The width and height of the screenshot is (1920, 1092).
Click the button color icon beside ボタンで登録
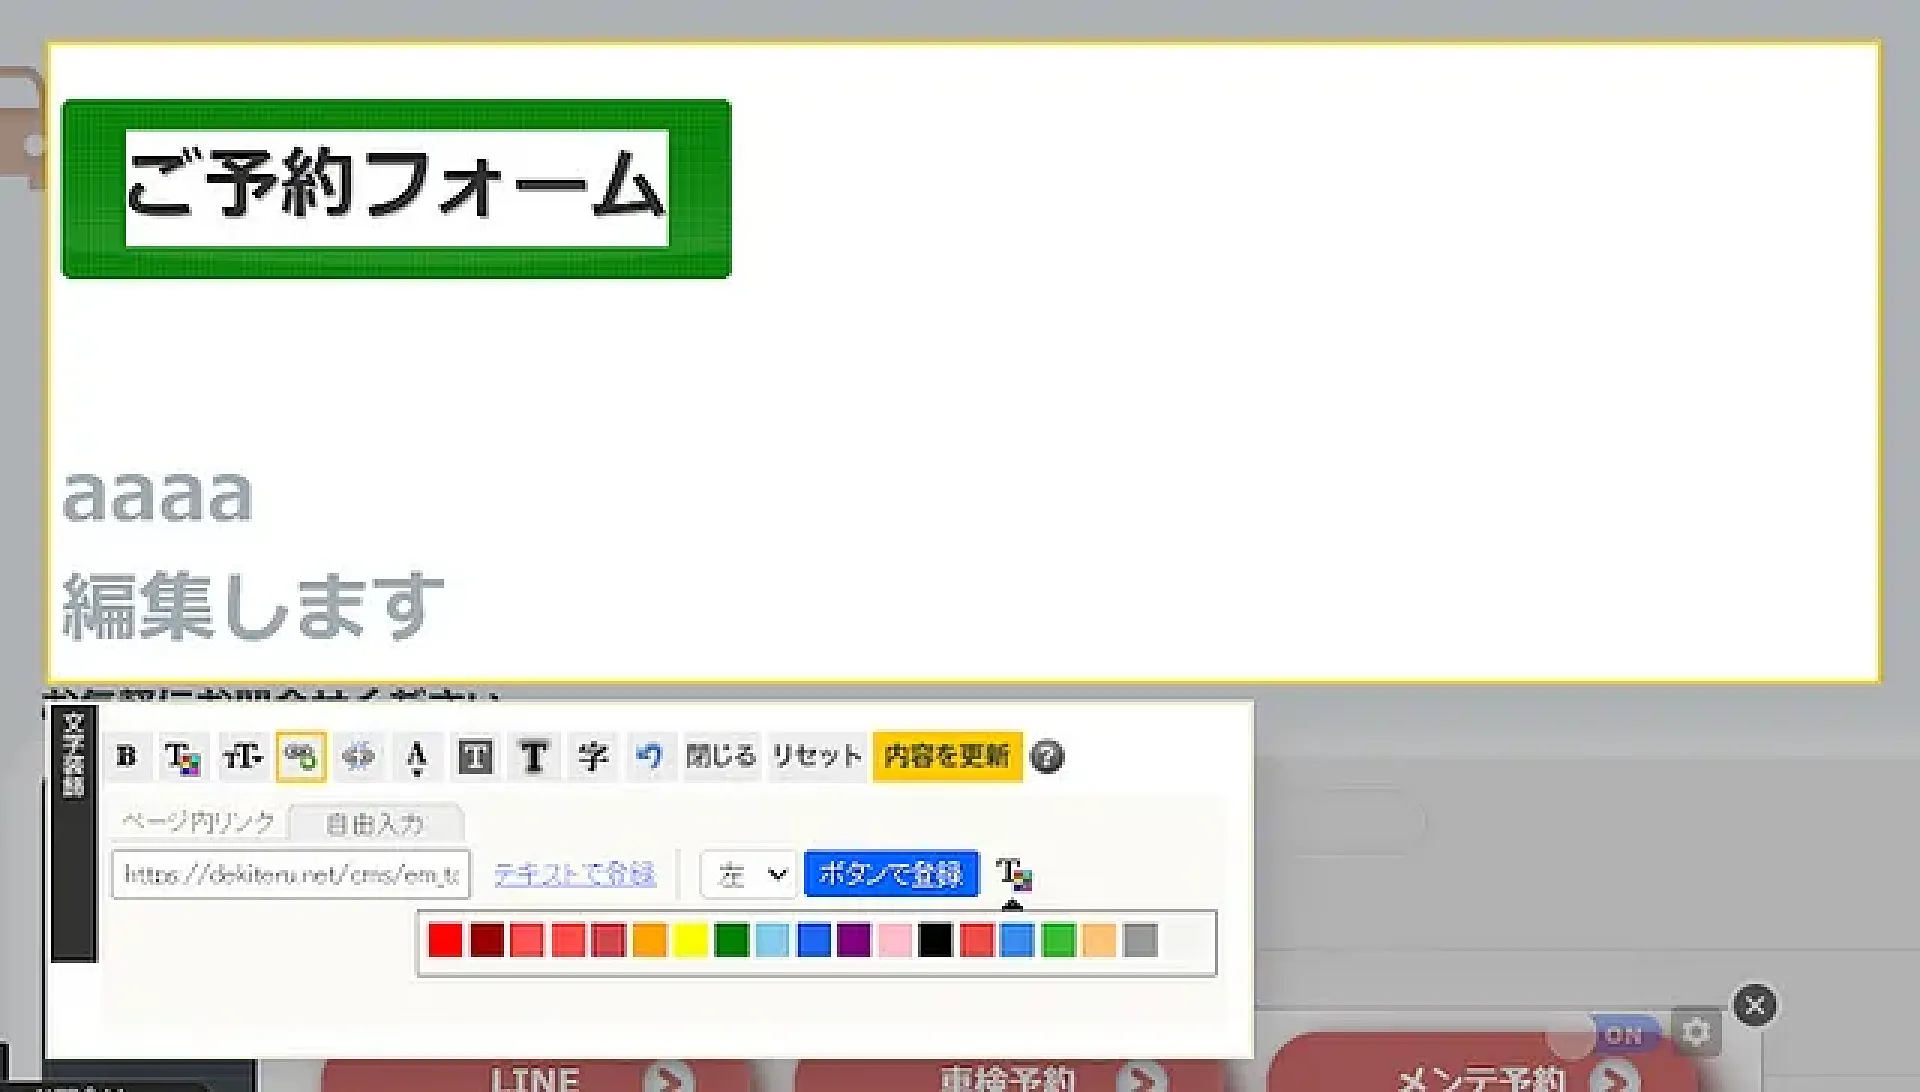[1014, 875]
